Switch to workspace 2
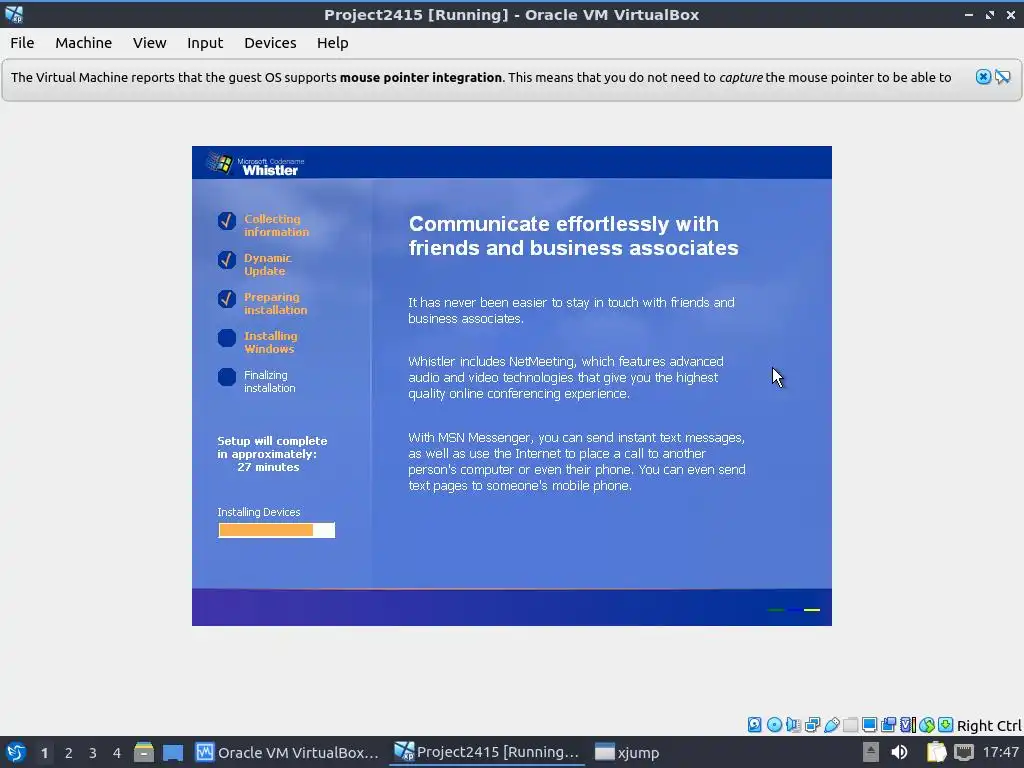Image resolution: width=1024 pixels, height=768 pixels. 69,753
